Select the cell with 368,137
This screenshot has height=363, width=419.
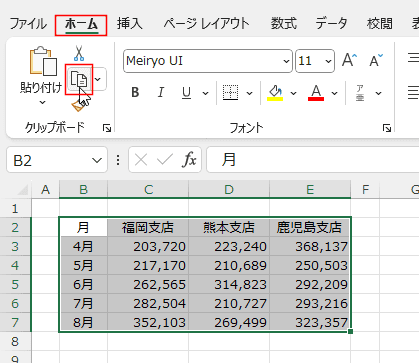click(310, 246)
